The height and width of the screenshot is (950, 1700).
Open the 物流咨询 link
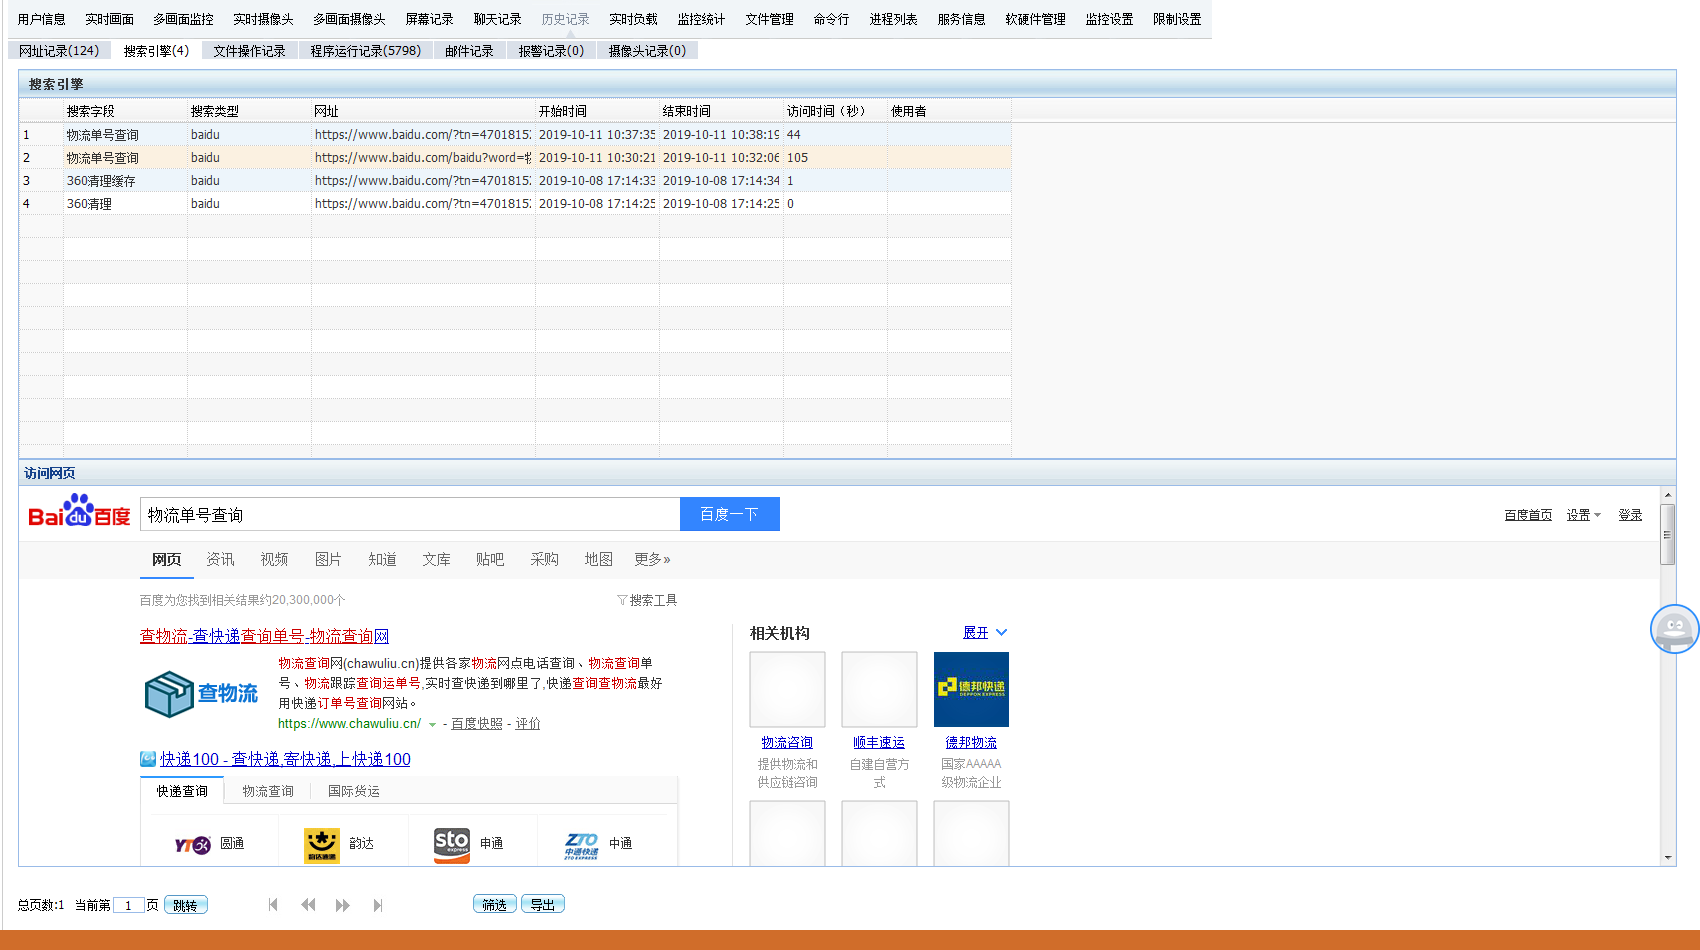click(787, 742)
